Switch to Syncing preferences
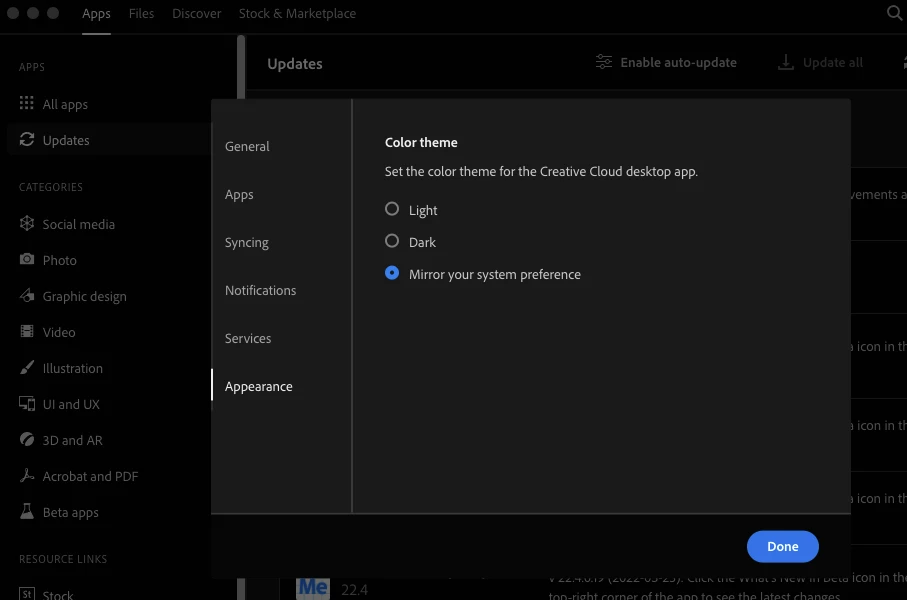Image resolution: width=907 pixels, height=600 pixels. pyautogui.click(x=246, y=242)
